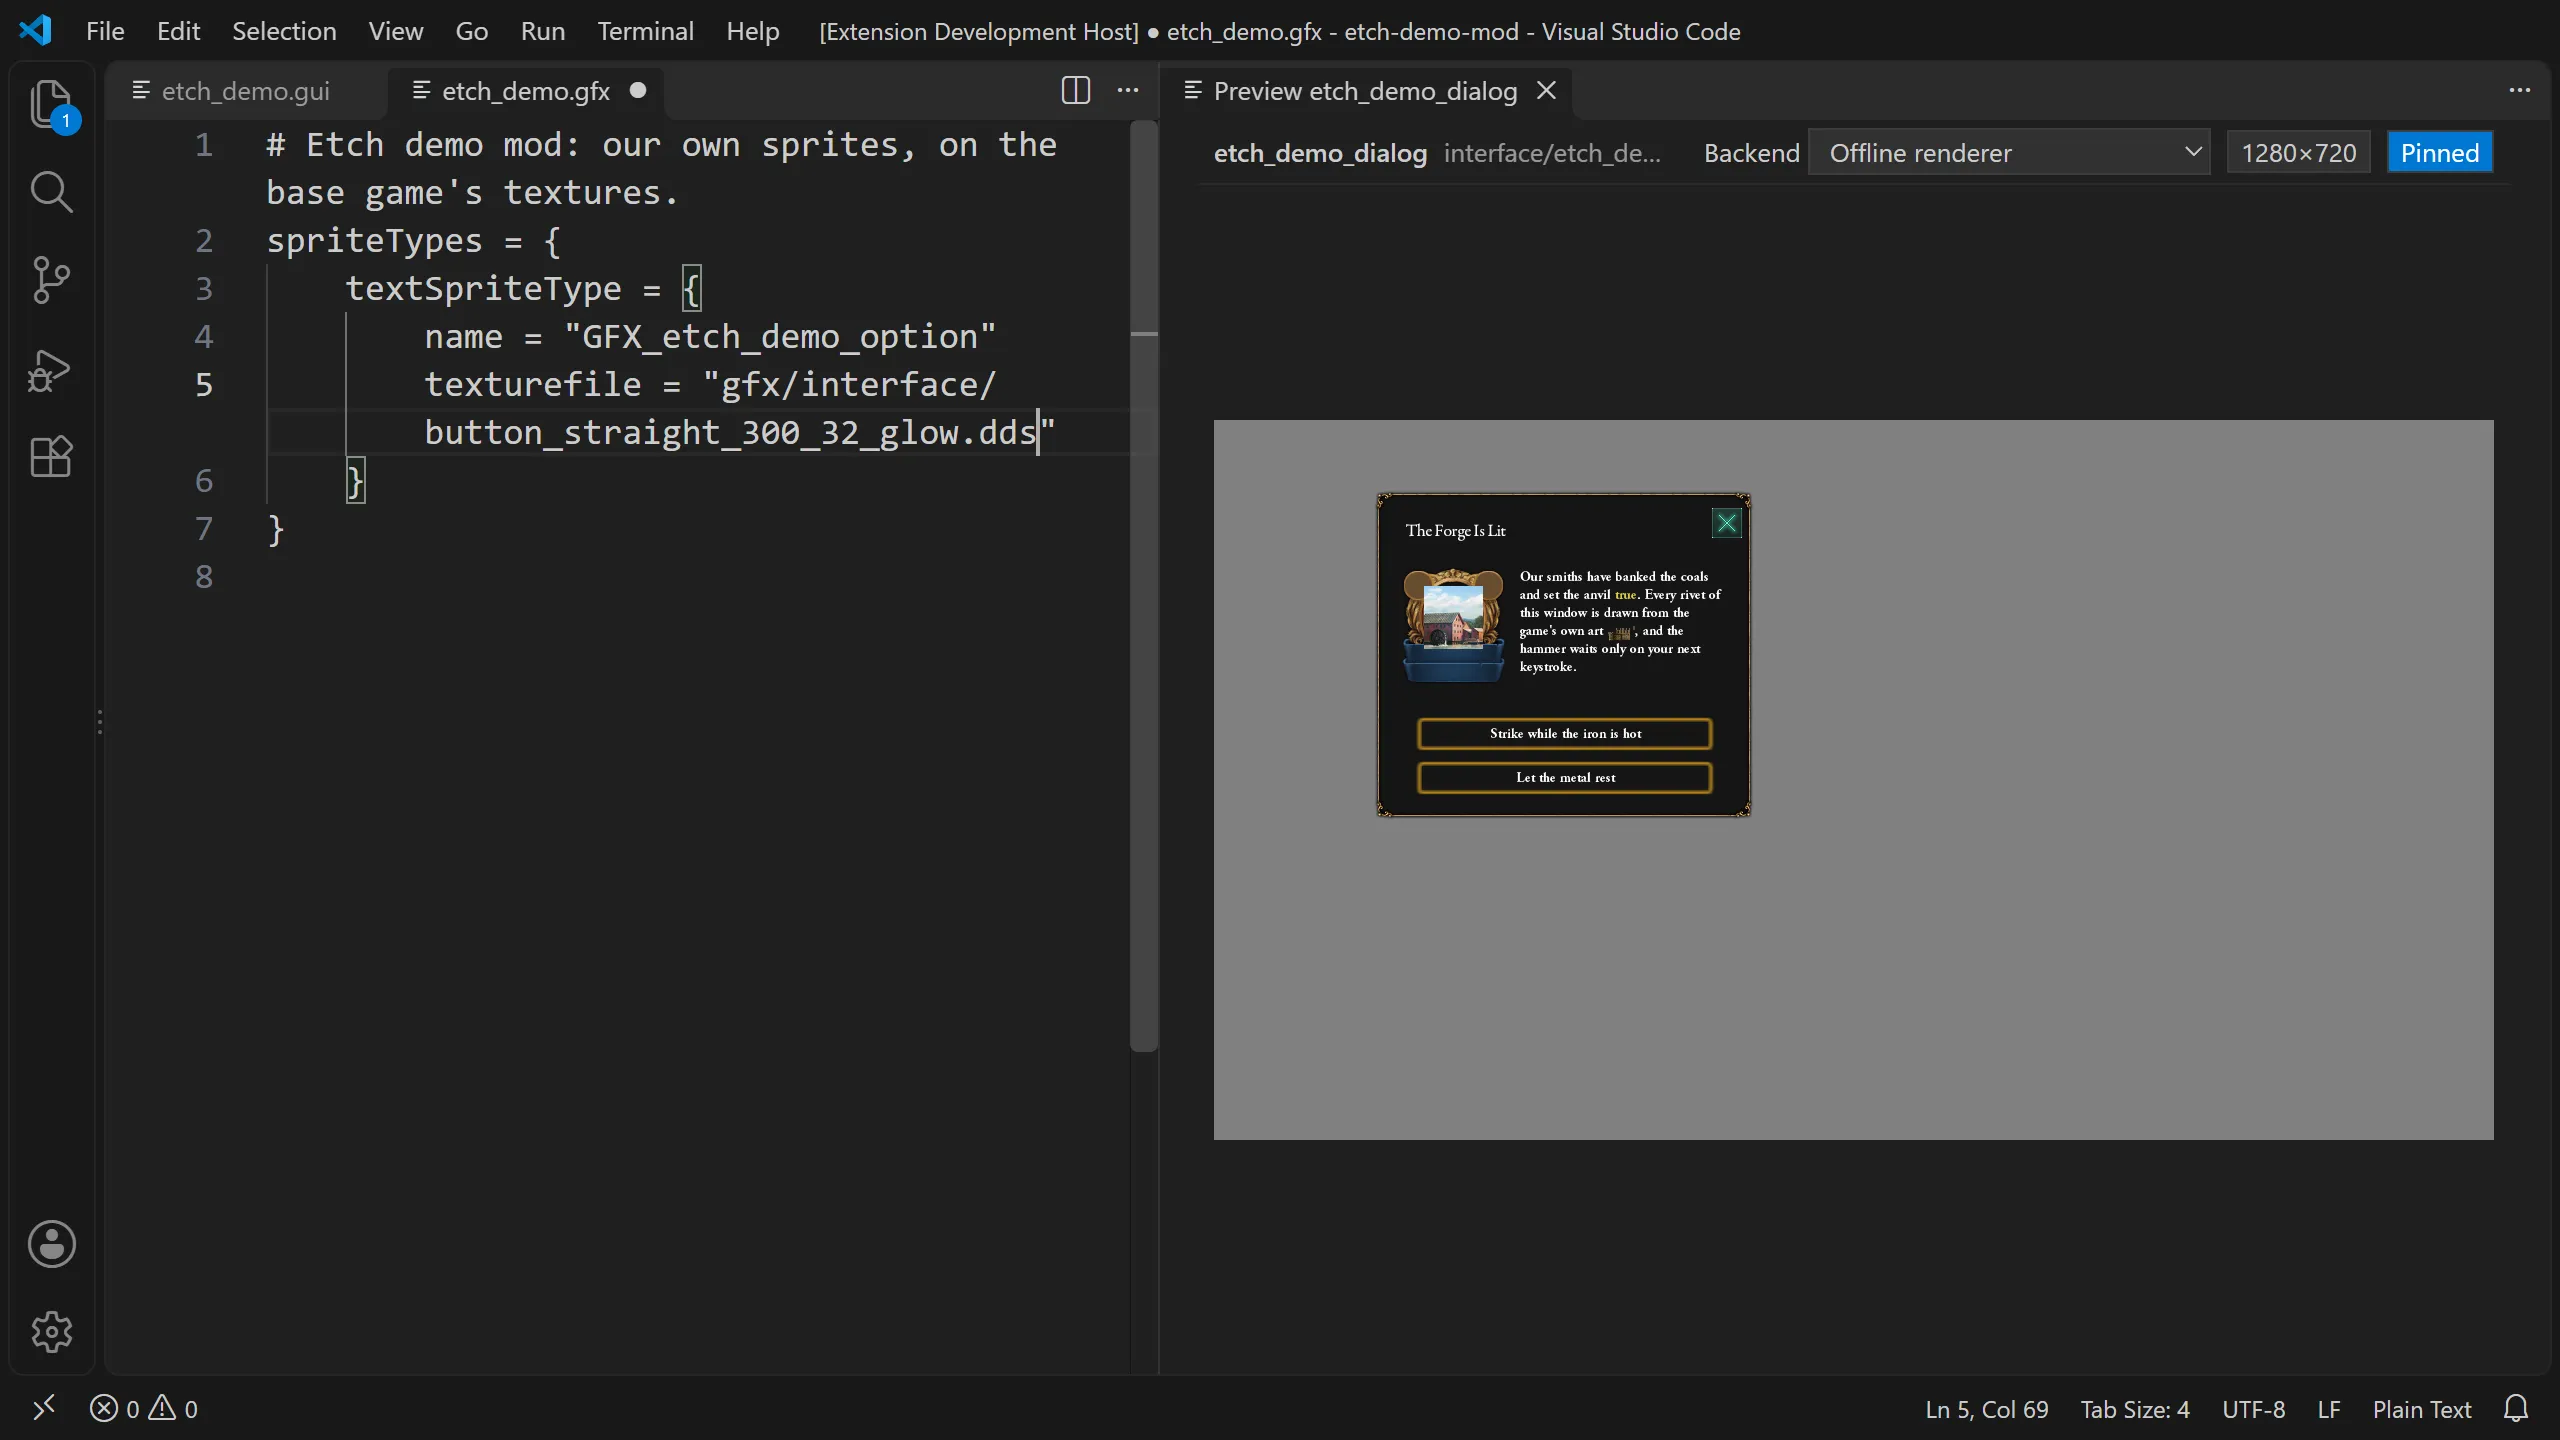
Task: Click Tab Size: 4 in status bar
Action: pyautogui.click(x=2135, y=1409)
